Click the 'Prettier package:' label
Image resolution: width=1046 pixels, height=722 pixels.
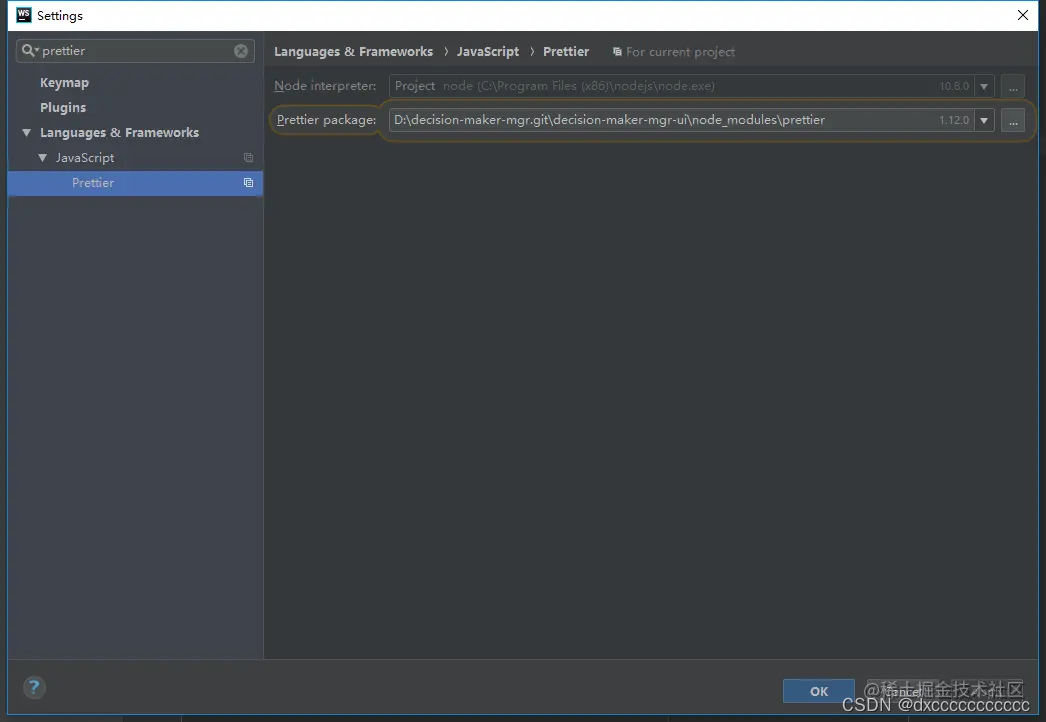click(x=326, y=120)
